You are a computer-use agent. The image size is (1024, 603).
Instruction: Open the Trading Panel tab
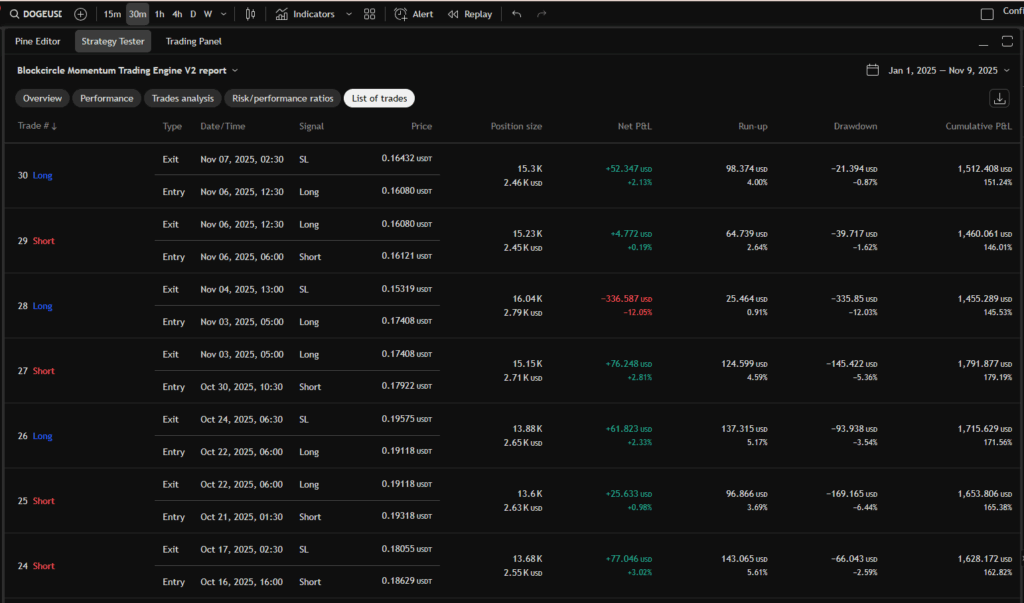point(193,41)
